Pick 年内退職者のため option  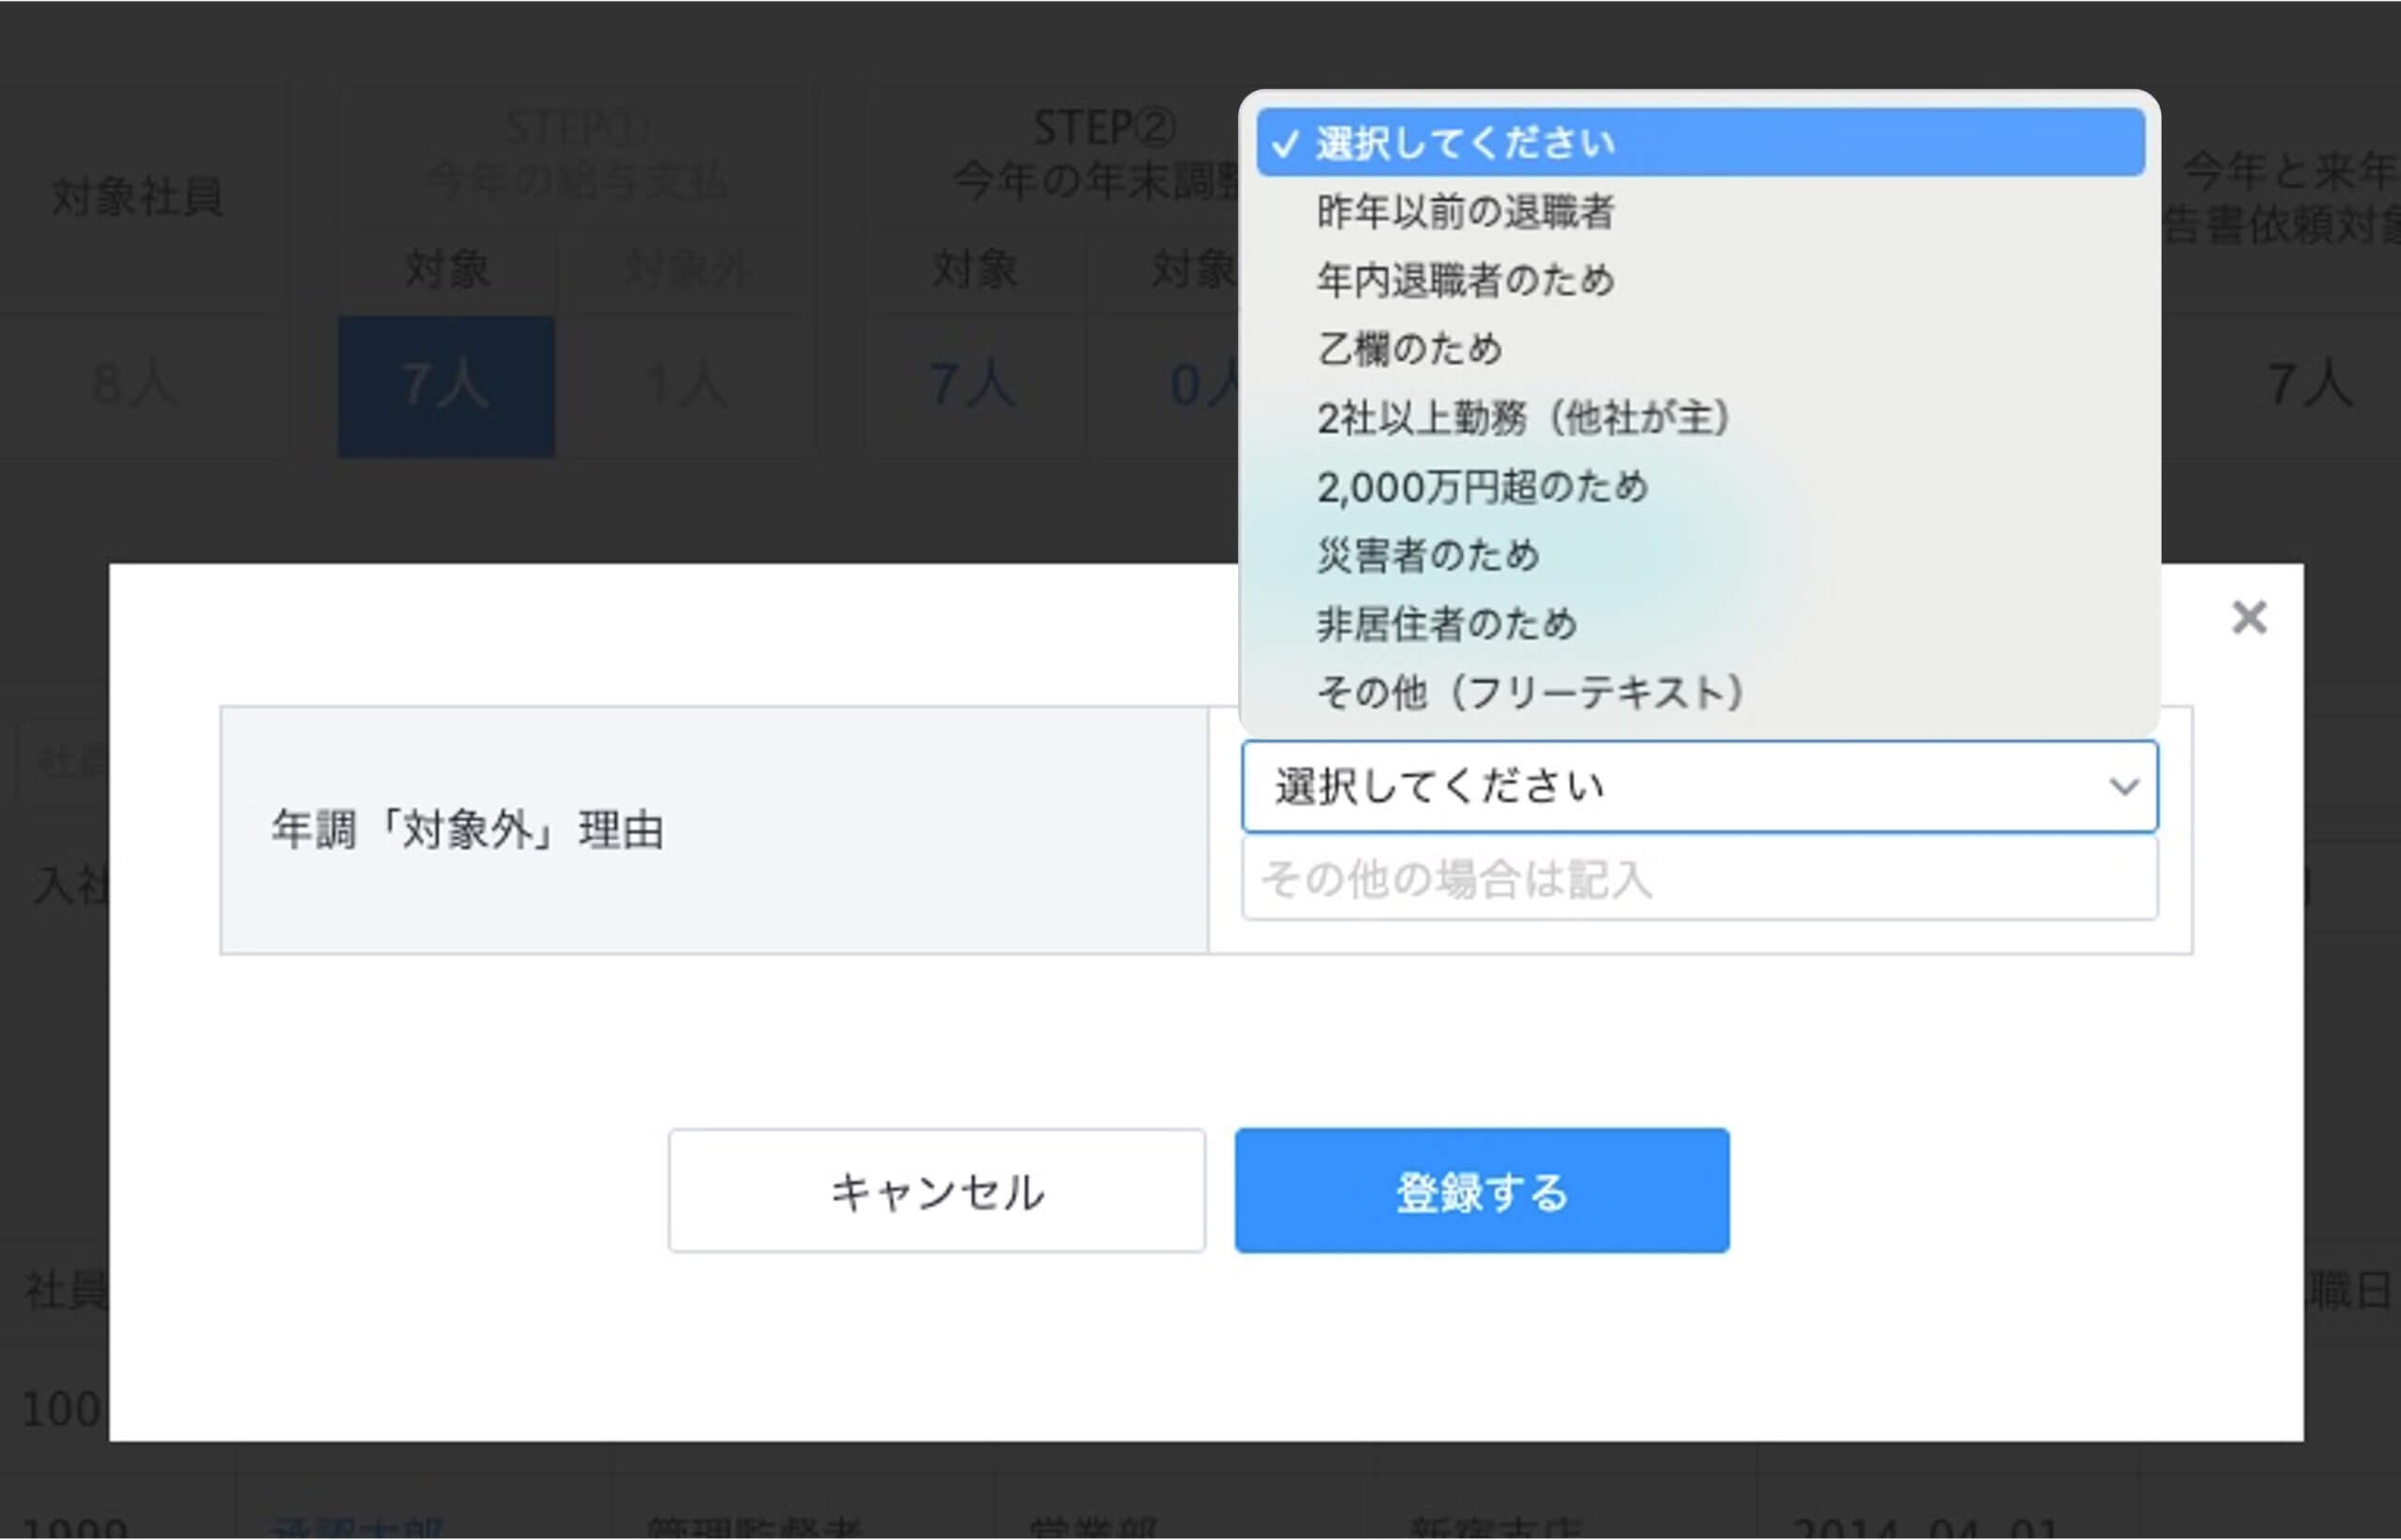coord(1466,280)
